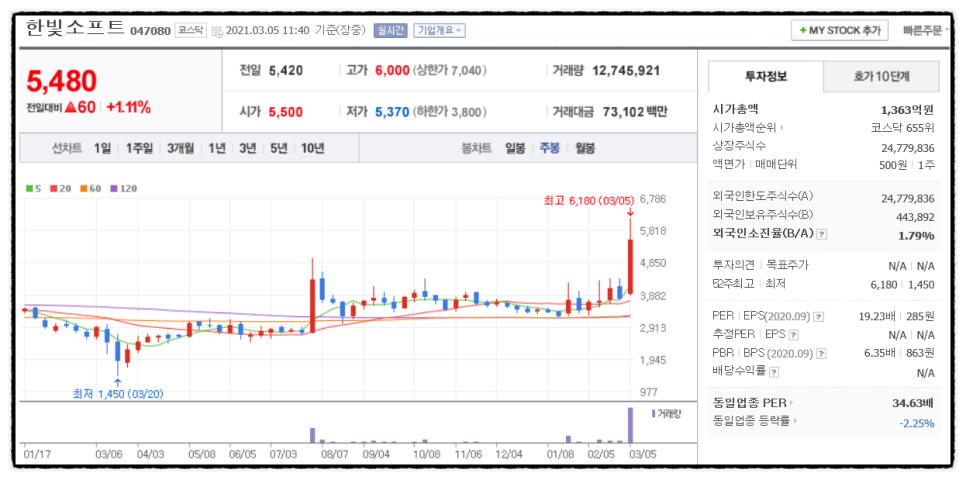Click the stock name 한빛소프트
Image resolution: width=966 pixels, height=480 pixels.
coord(75,28)
